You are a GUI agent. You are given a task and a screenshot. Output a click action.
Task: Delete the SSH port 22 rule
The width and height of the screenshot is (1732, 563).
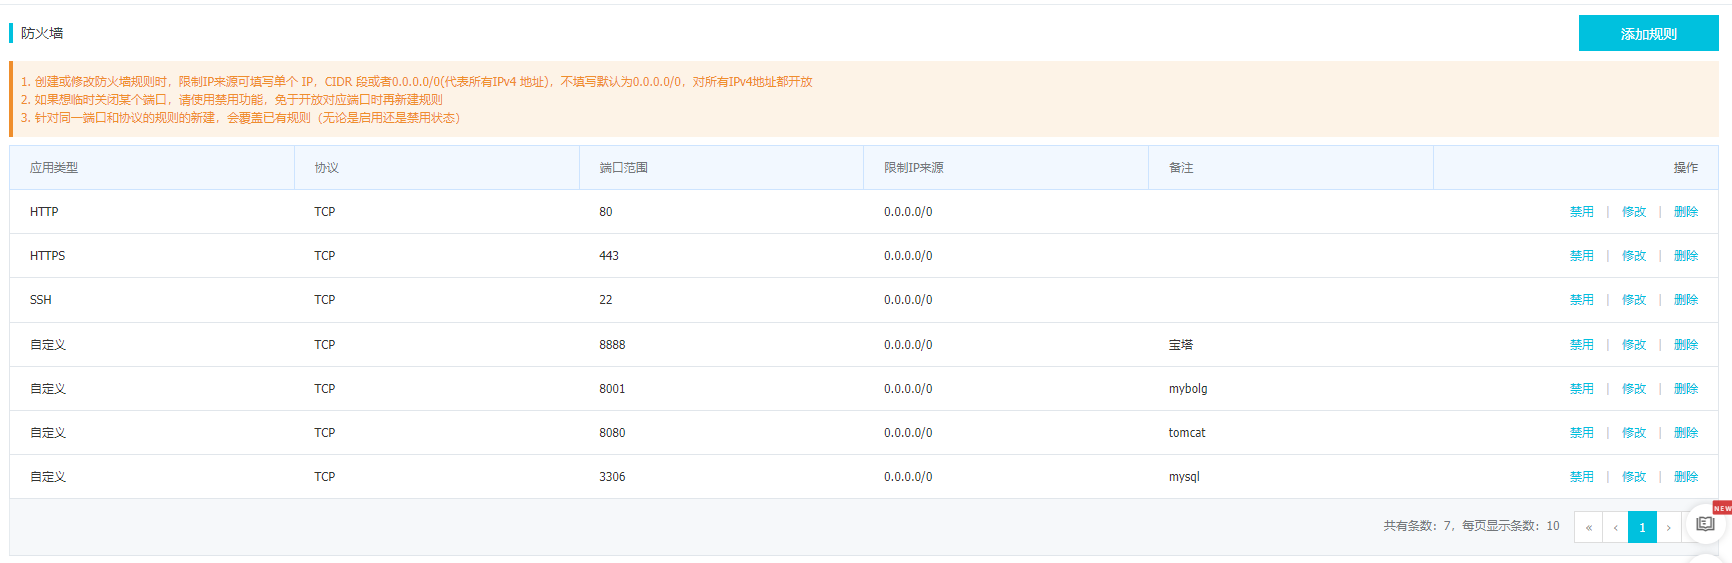pyautogui.click(x=1686, y=300)
